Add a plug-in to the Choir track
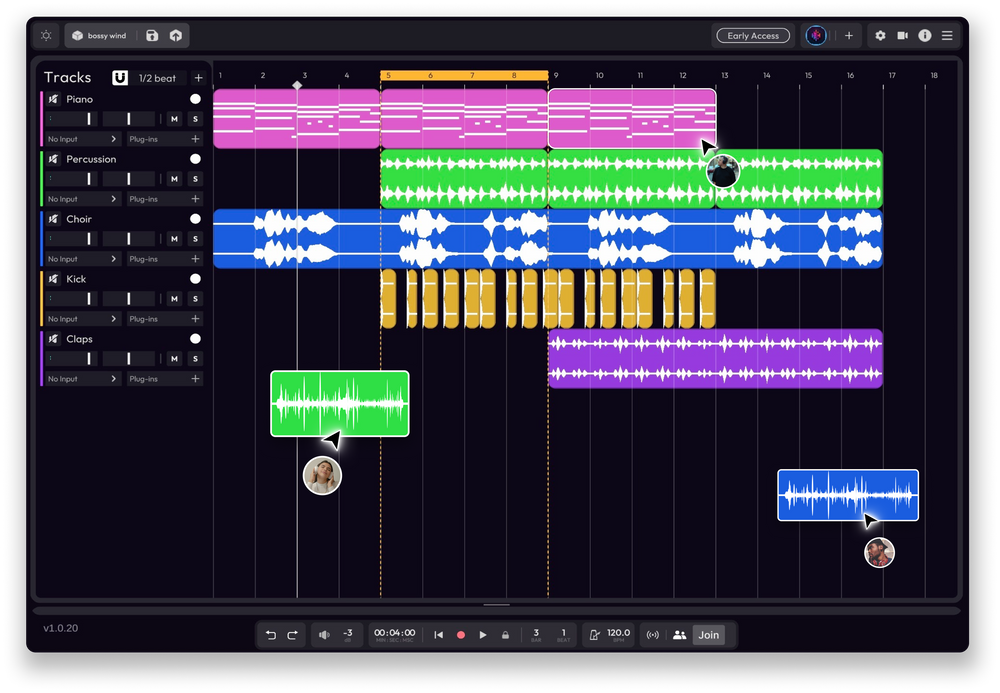 [x=195, y=258]
